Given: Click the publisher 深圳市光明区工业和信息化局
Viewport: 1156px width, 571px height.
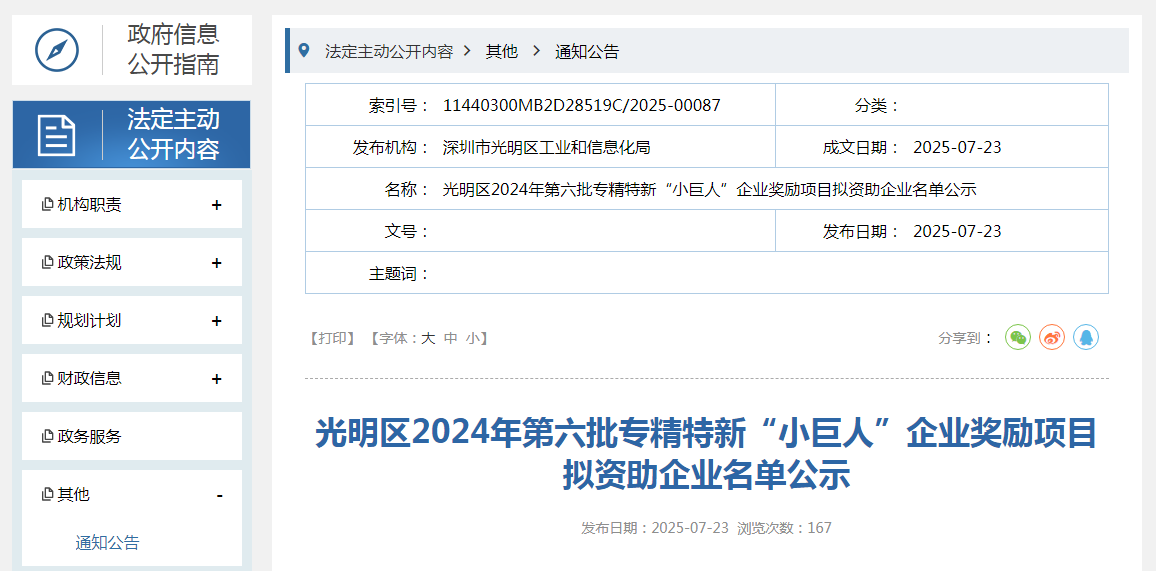Looking at the screenshot, I should tap(546, 147).
